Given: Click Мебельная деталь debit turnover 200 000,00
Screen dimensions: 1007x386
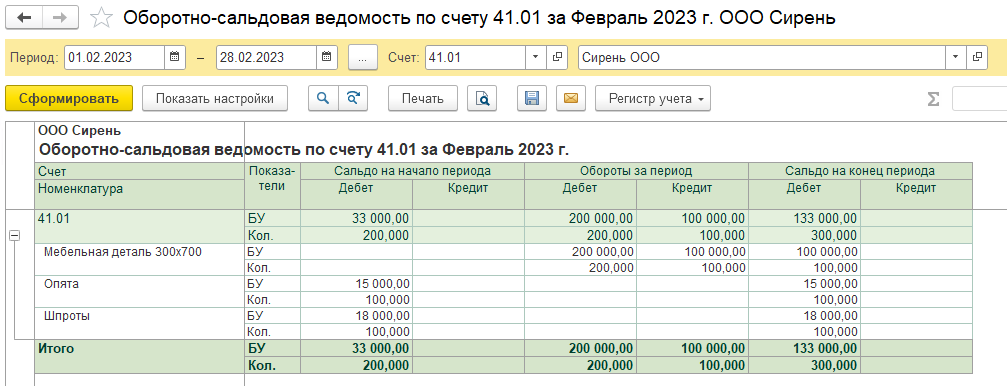Looking at the screenshot, I should pos(581,251).
